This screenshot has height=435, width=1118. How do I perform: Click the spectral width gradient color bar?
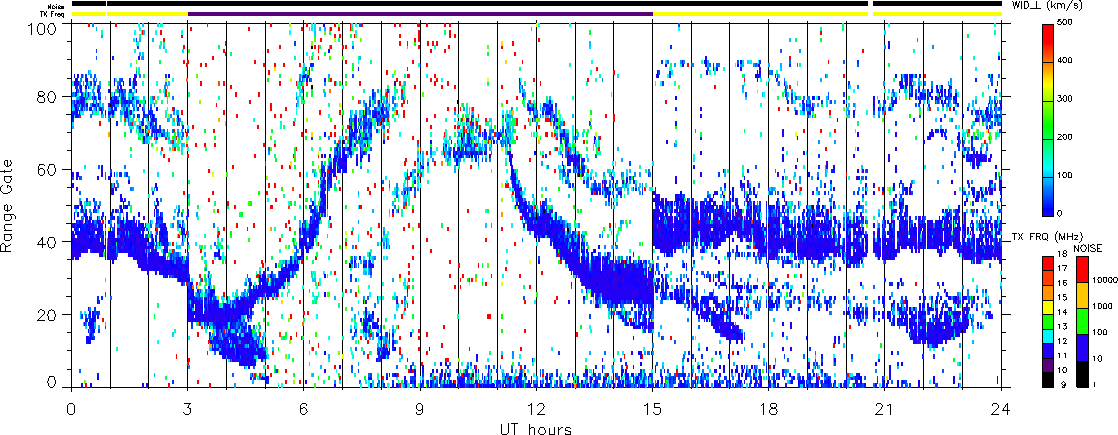pos(1047,121)
